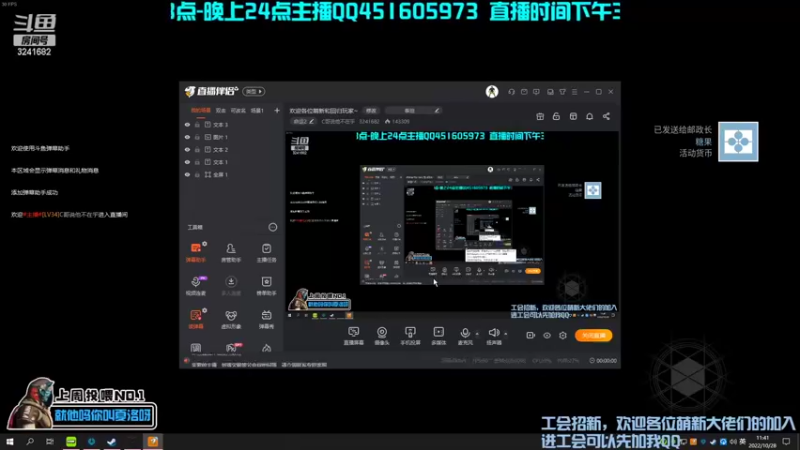This screenshot has height=450, width=800.
Task: Collapse the 工具箱 toolbox section
Action: [273, 227]
